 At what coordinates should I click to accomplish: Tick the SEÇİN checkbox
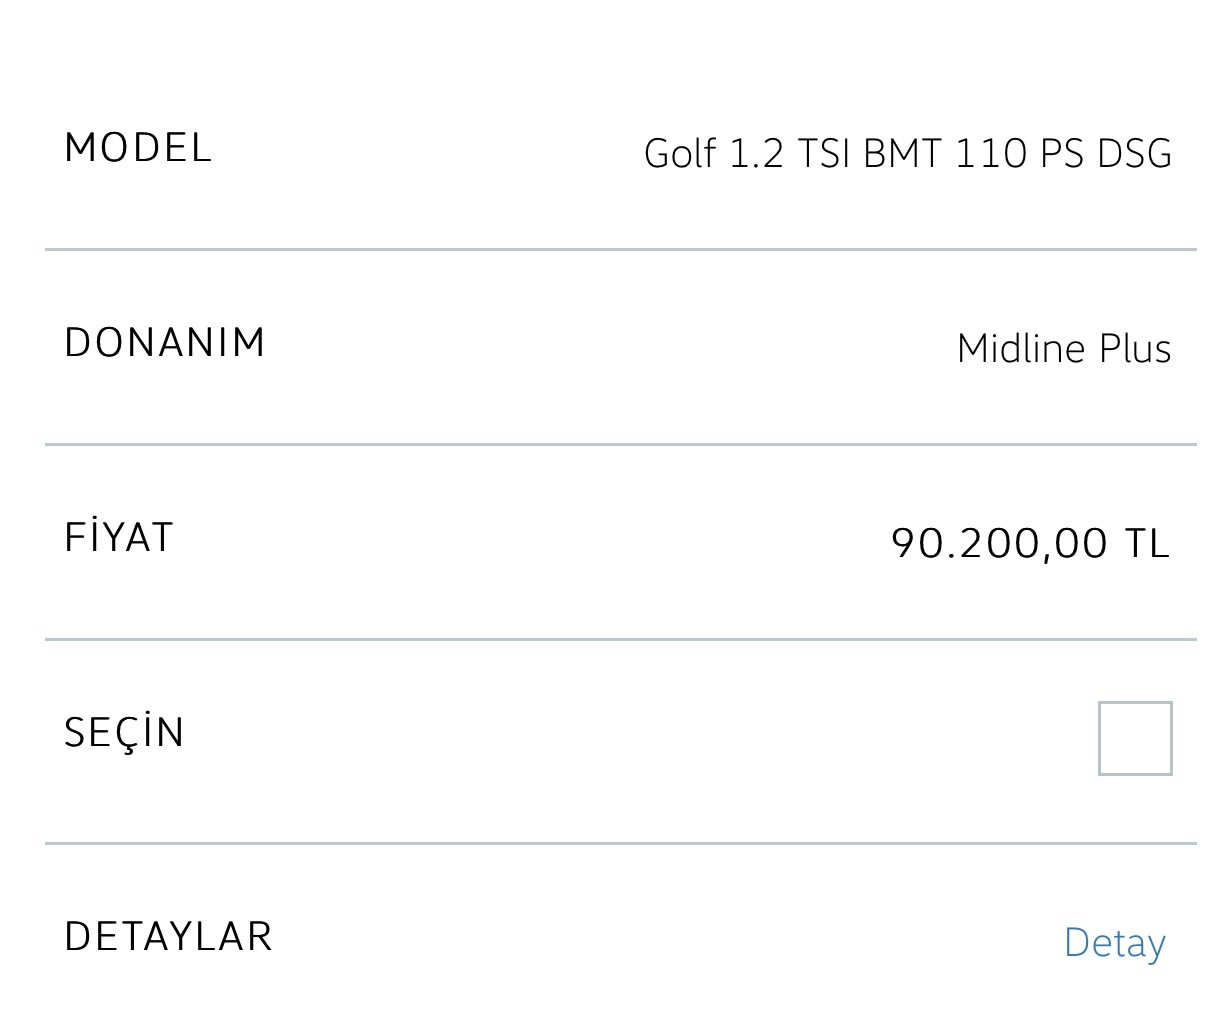(x=1135, y=738)
